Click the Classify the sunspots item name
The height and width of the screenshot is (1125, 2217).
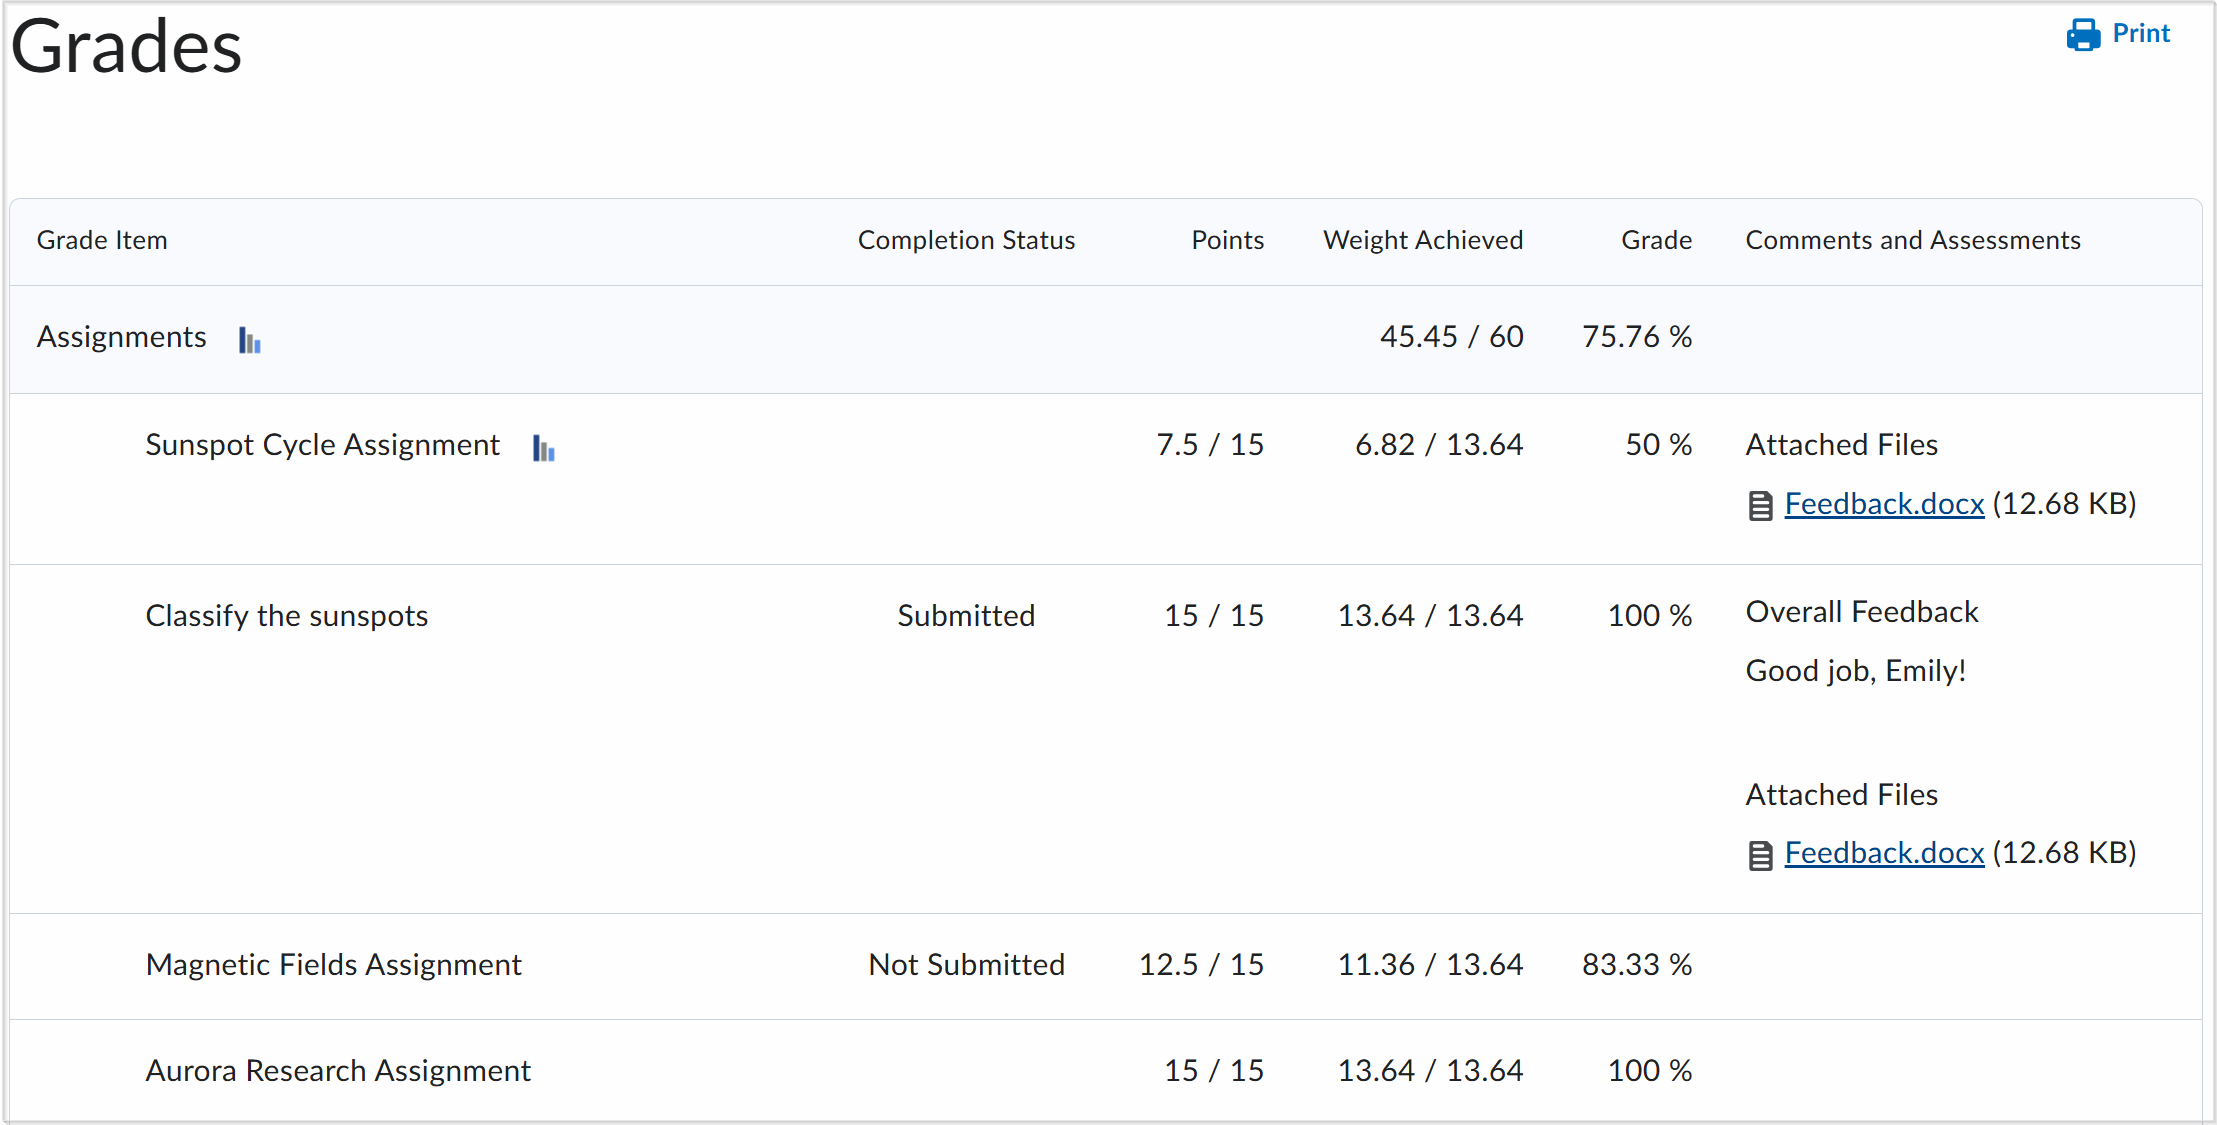pos(286,616)
